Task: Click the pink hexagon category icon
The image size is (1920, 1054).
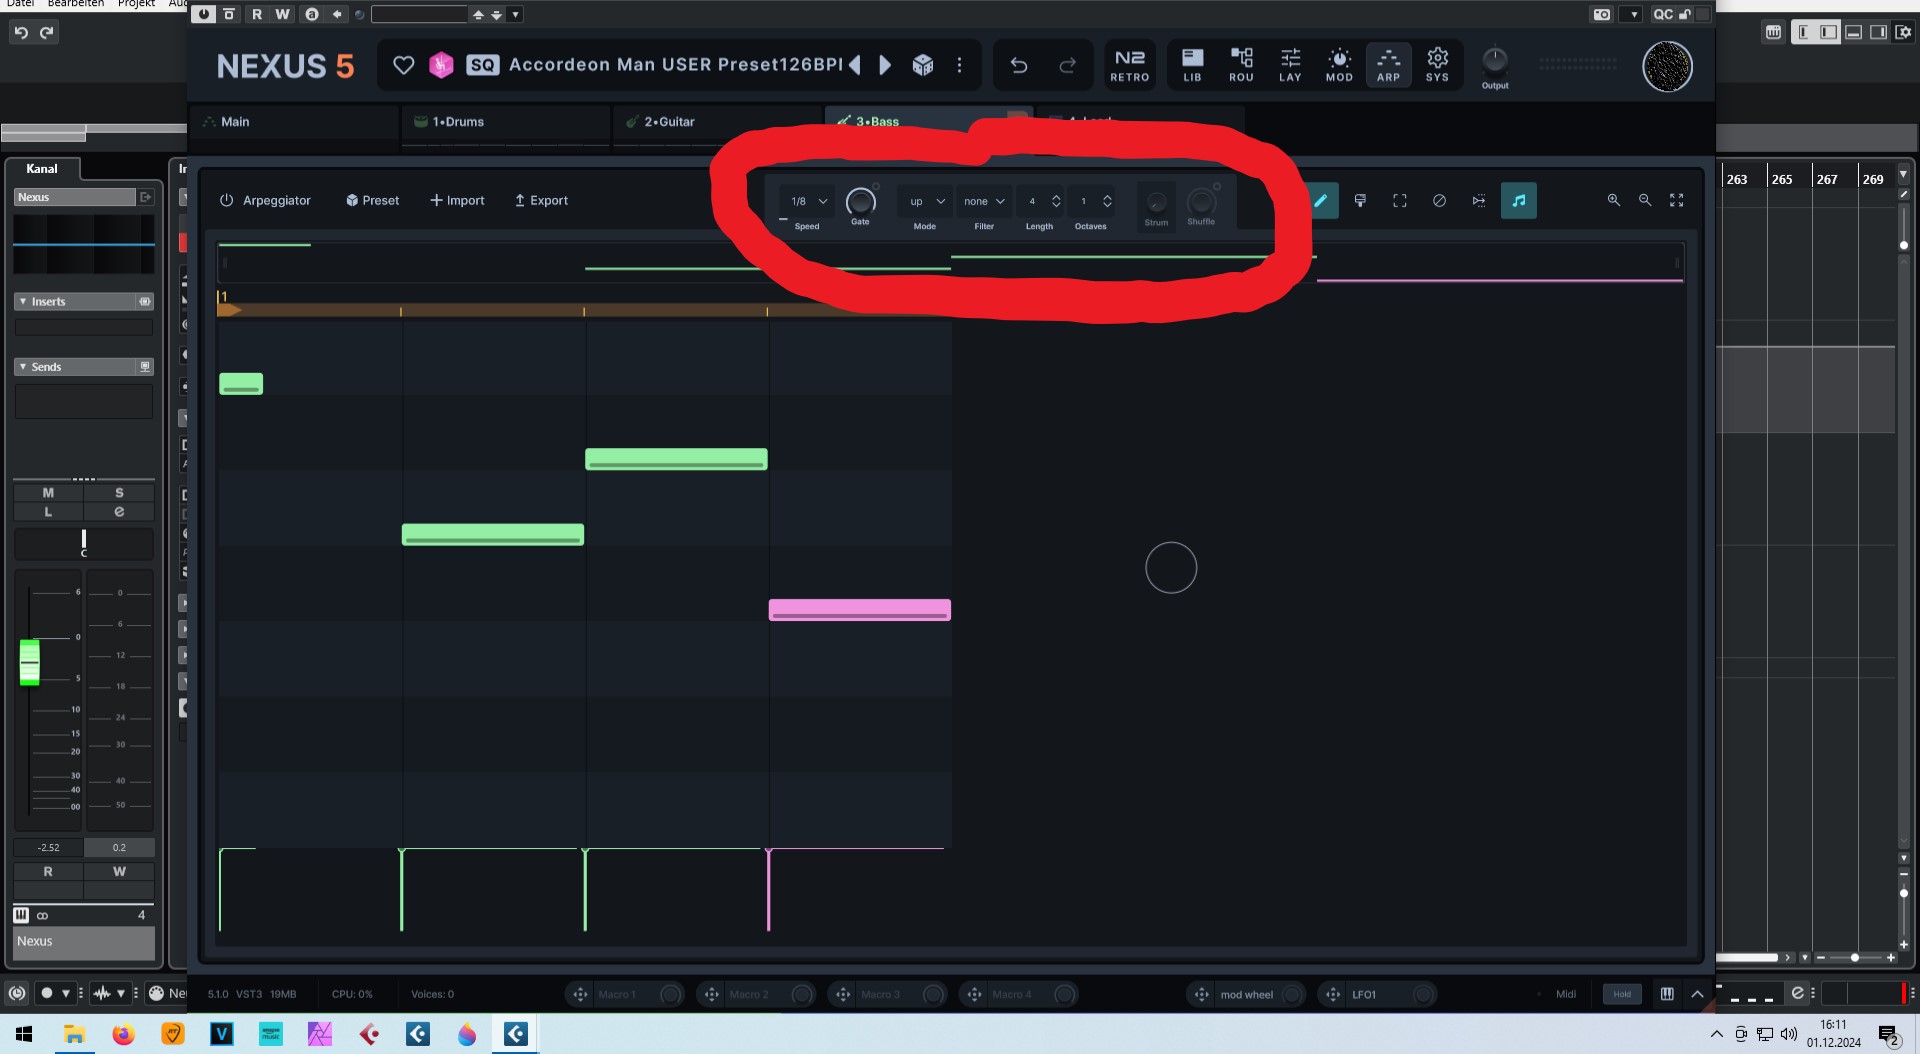Action: pyautogui.click(x=441, y=65)
